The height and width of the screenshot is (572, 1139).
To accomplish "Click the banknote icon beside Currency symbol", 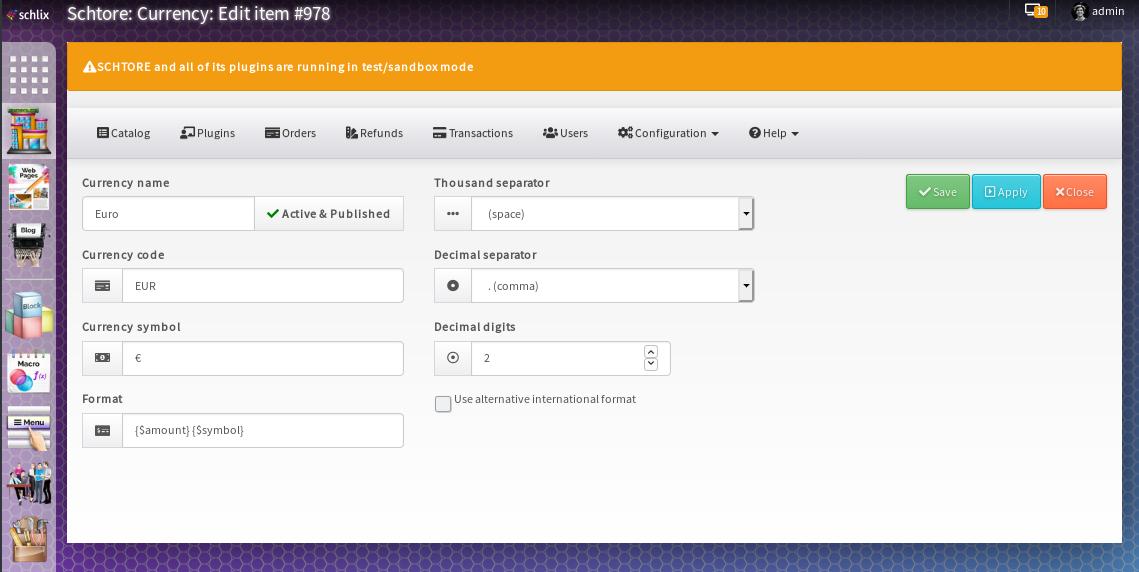I will click(x=102, y=358).
